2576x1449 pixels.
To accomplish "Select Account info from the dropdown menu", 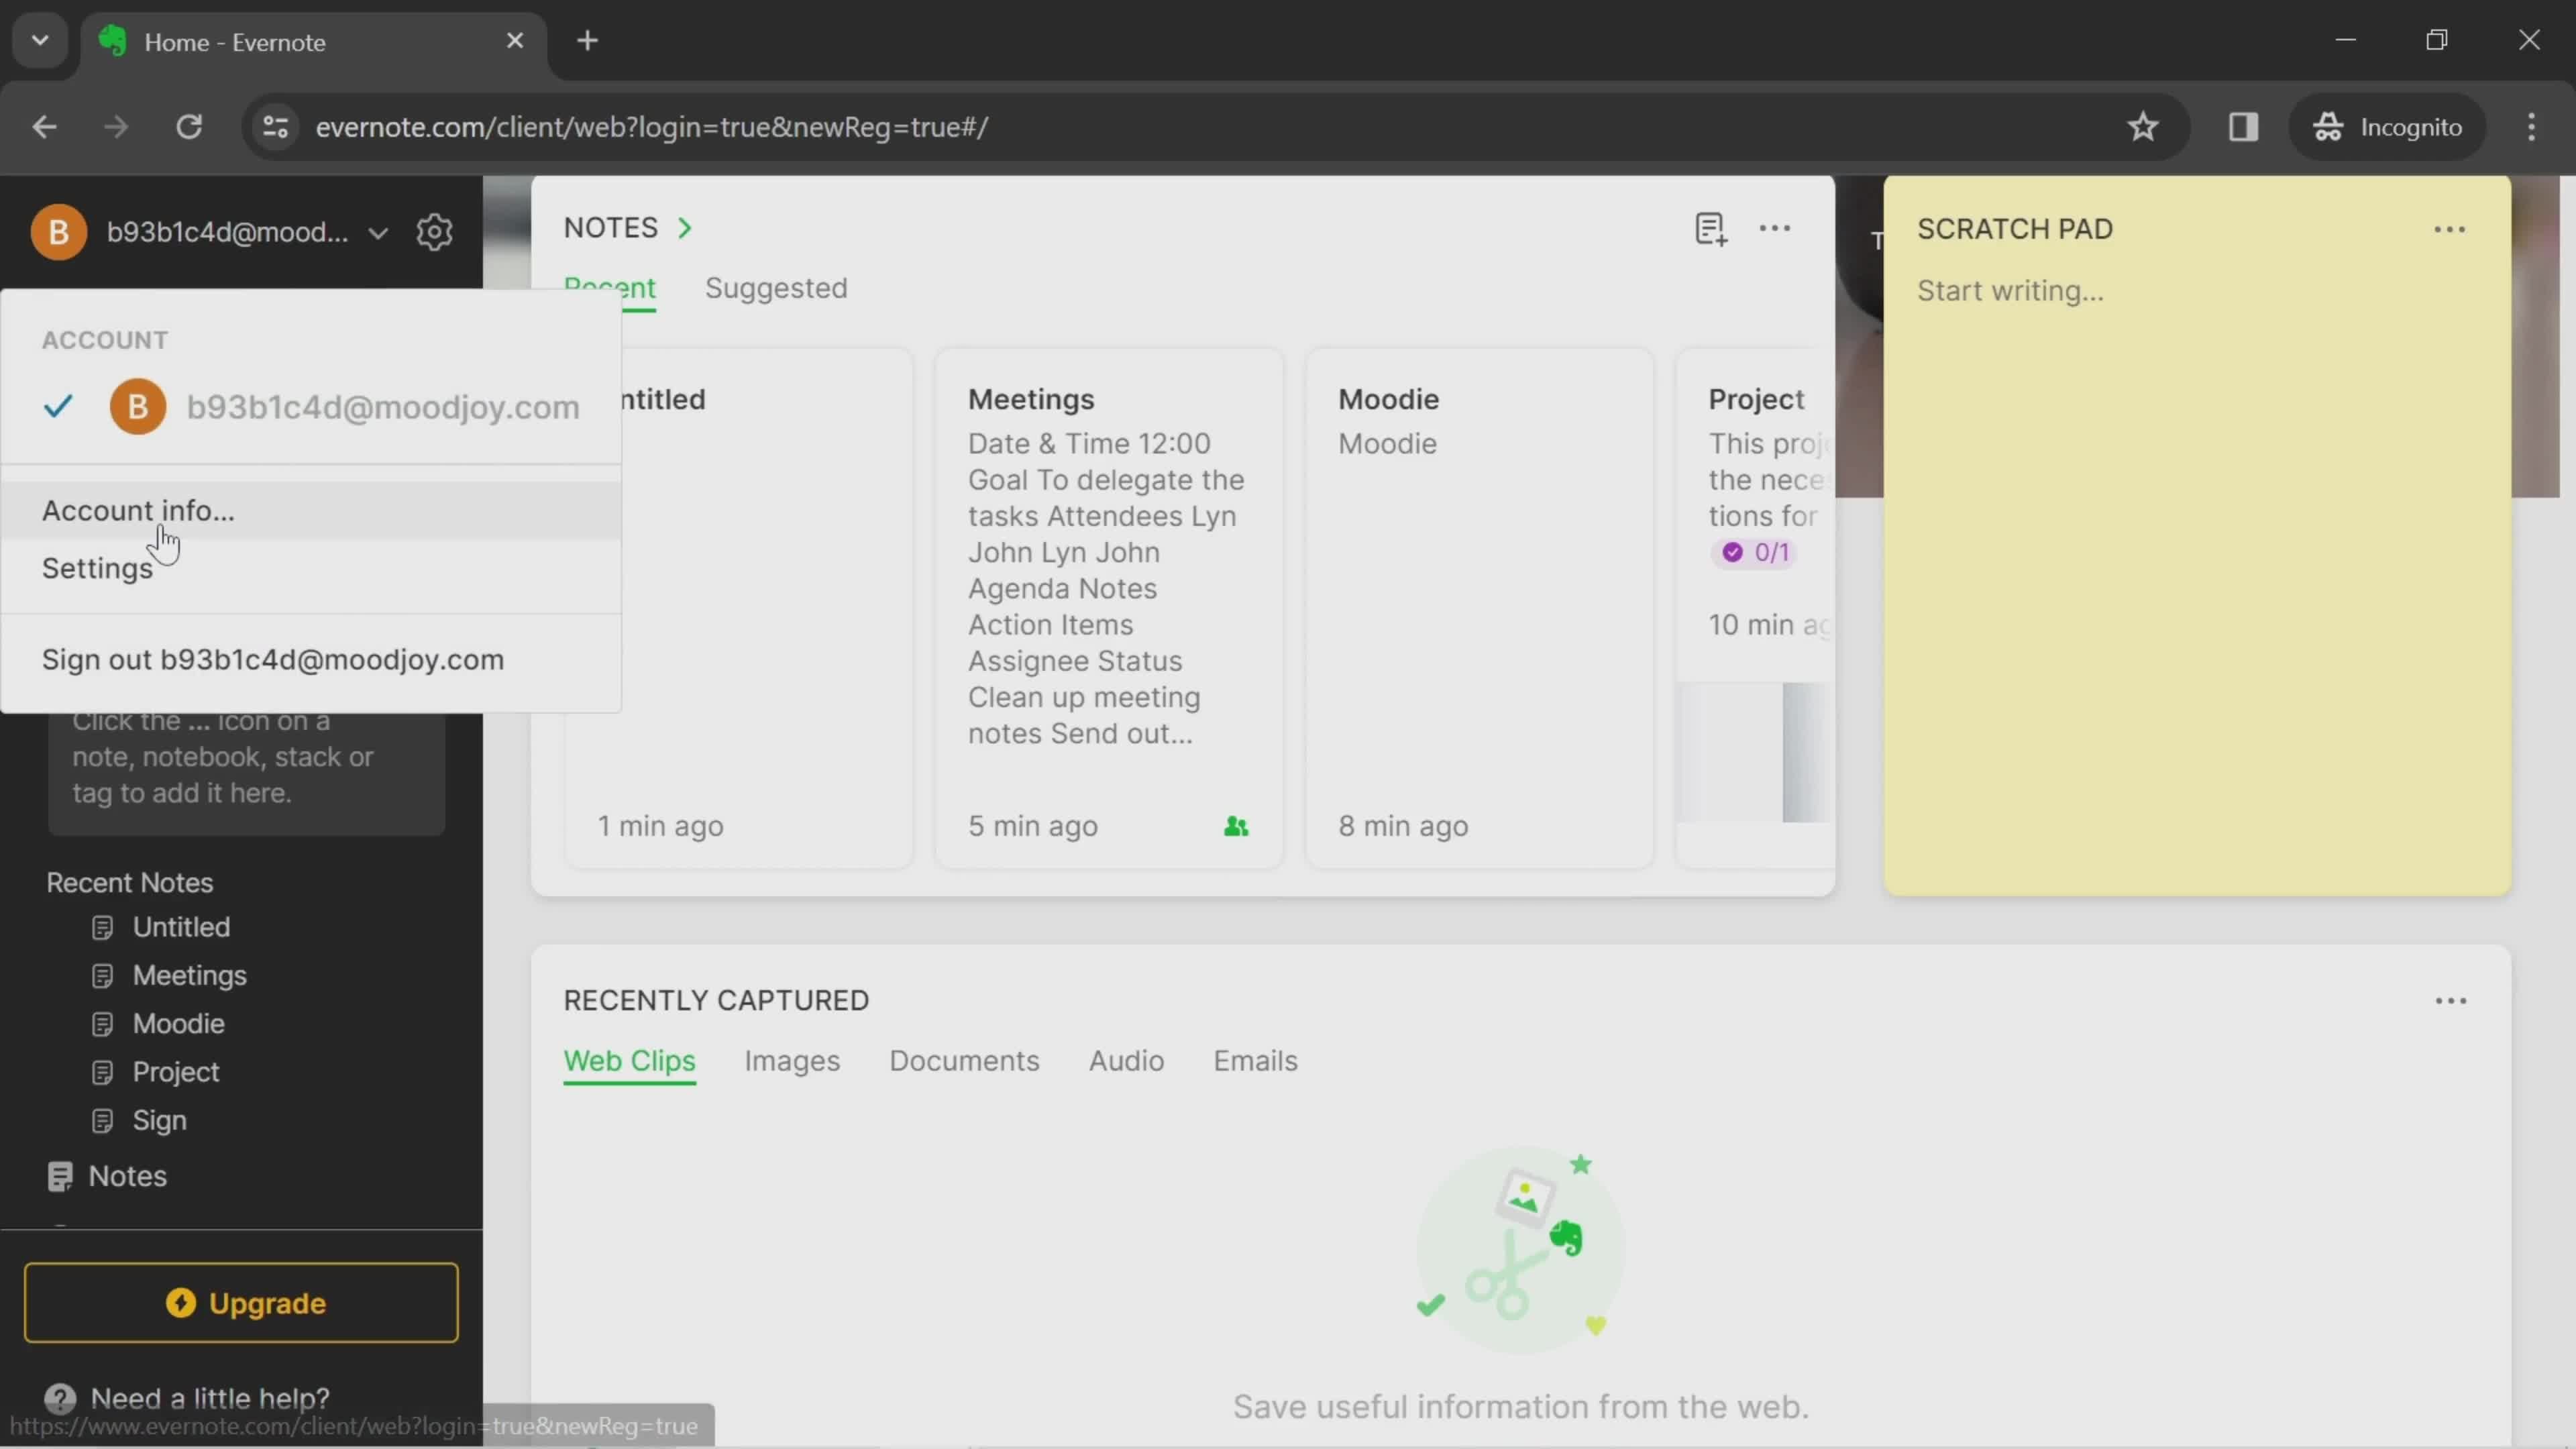I will [x=138, y=511].
